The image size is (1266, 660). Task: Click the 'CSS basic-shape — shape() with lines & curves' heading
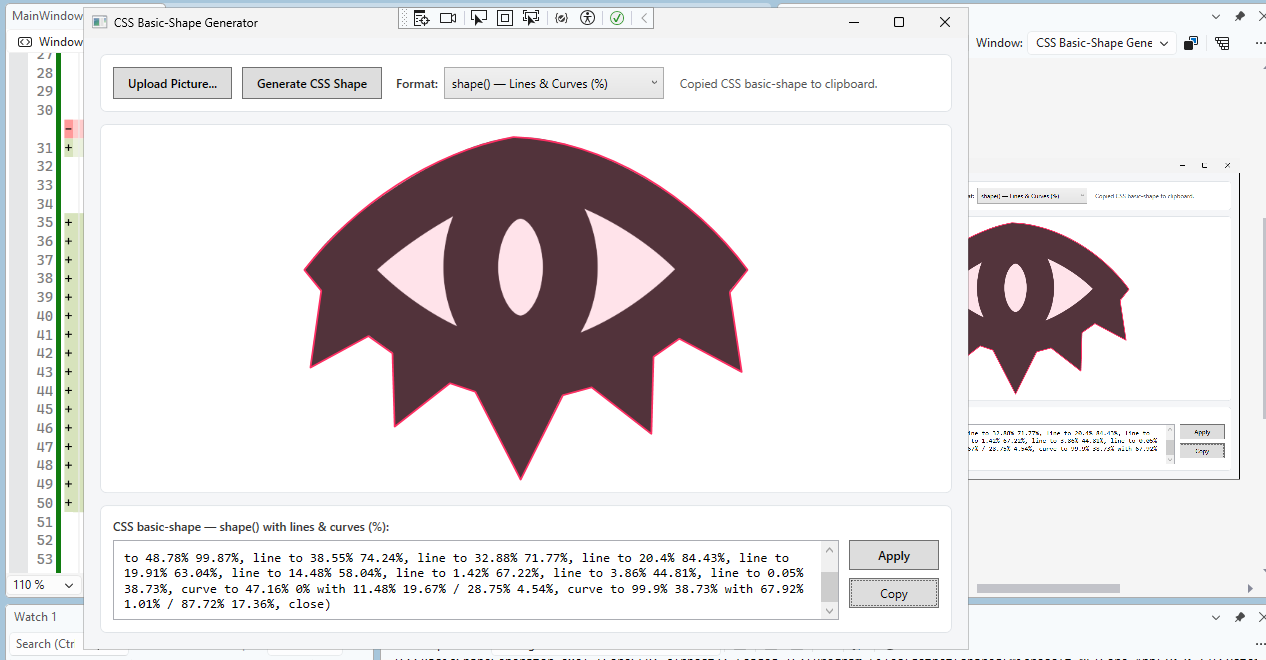pos(251,526)
